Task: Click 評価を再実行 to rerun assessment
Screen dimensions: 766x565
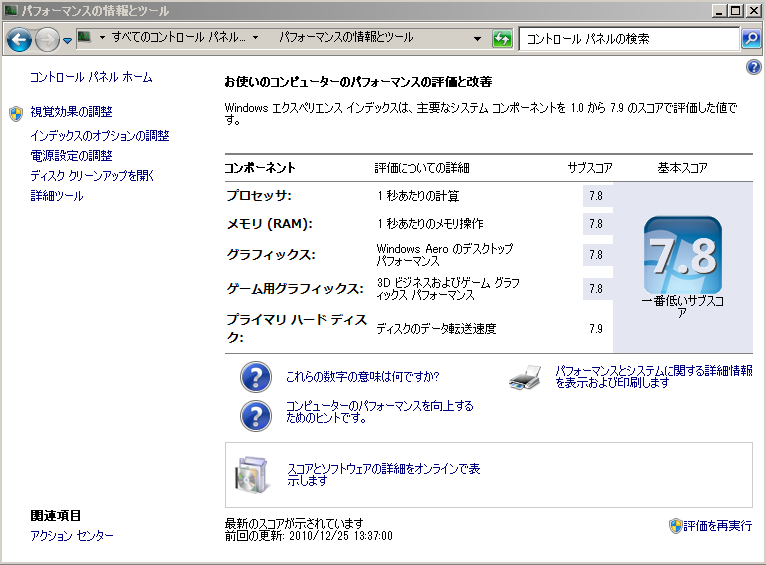Action: click(x=717, y=526)
